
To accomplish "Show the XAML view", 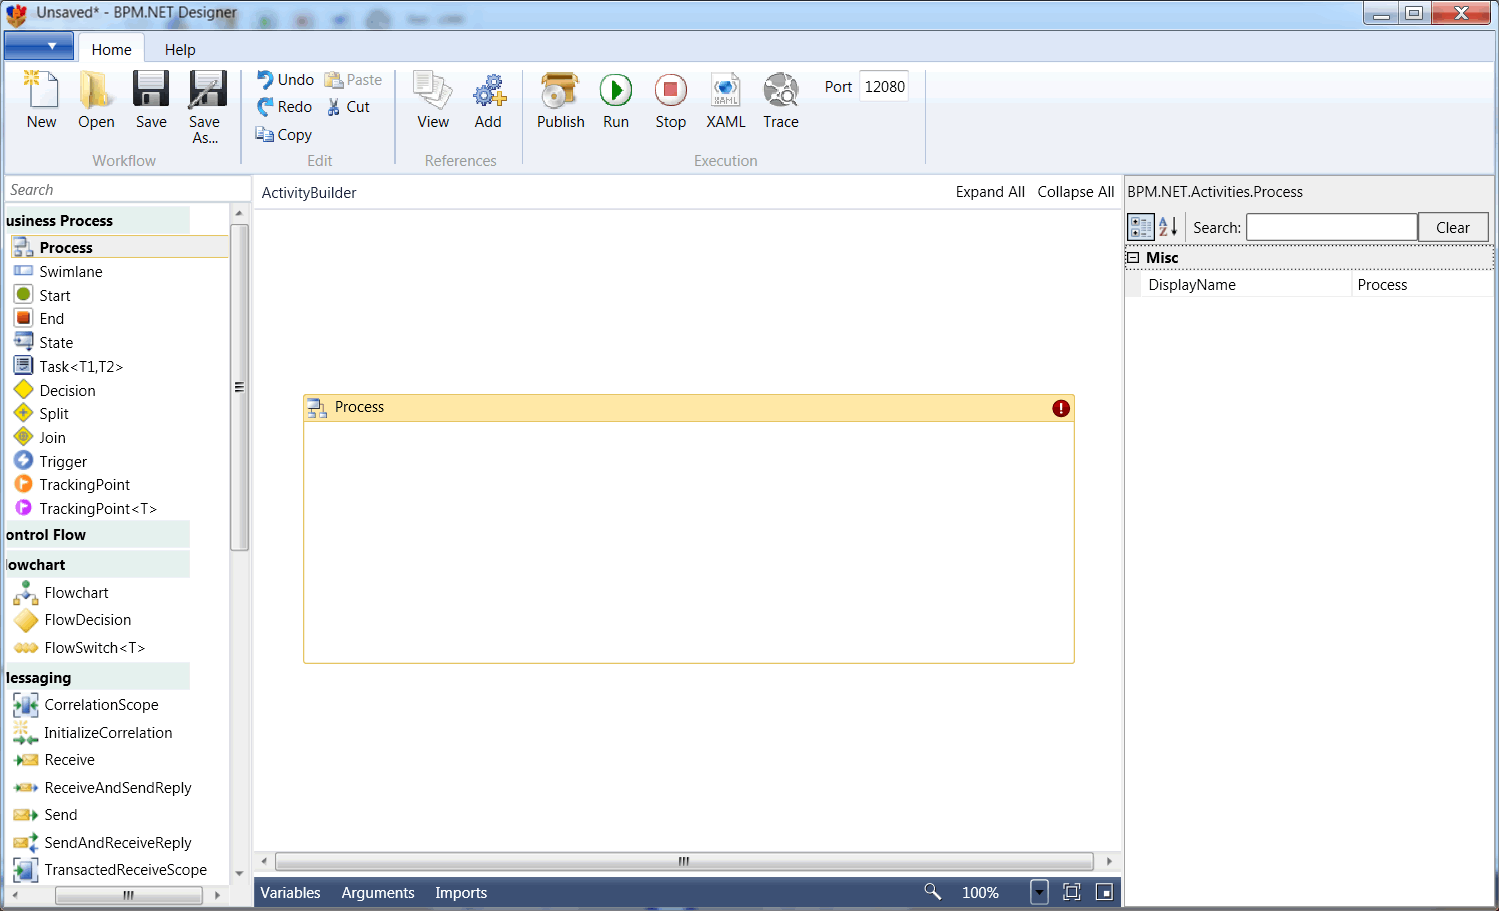I will pos(726,100).
